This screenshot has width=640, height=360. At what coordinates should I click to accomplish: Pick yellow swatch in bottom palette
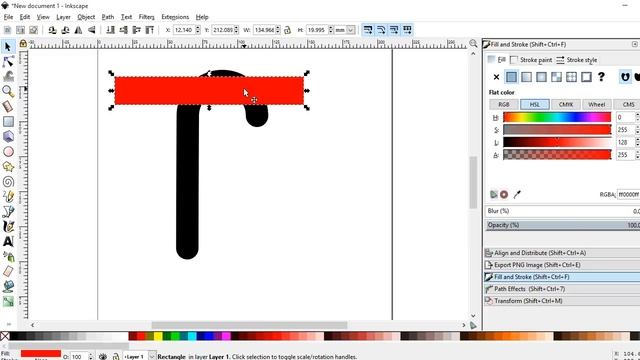pos(158,336)
